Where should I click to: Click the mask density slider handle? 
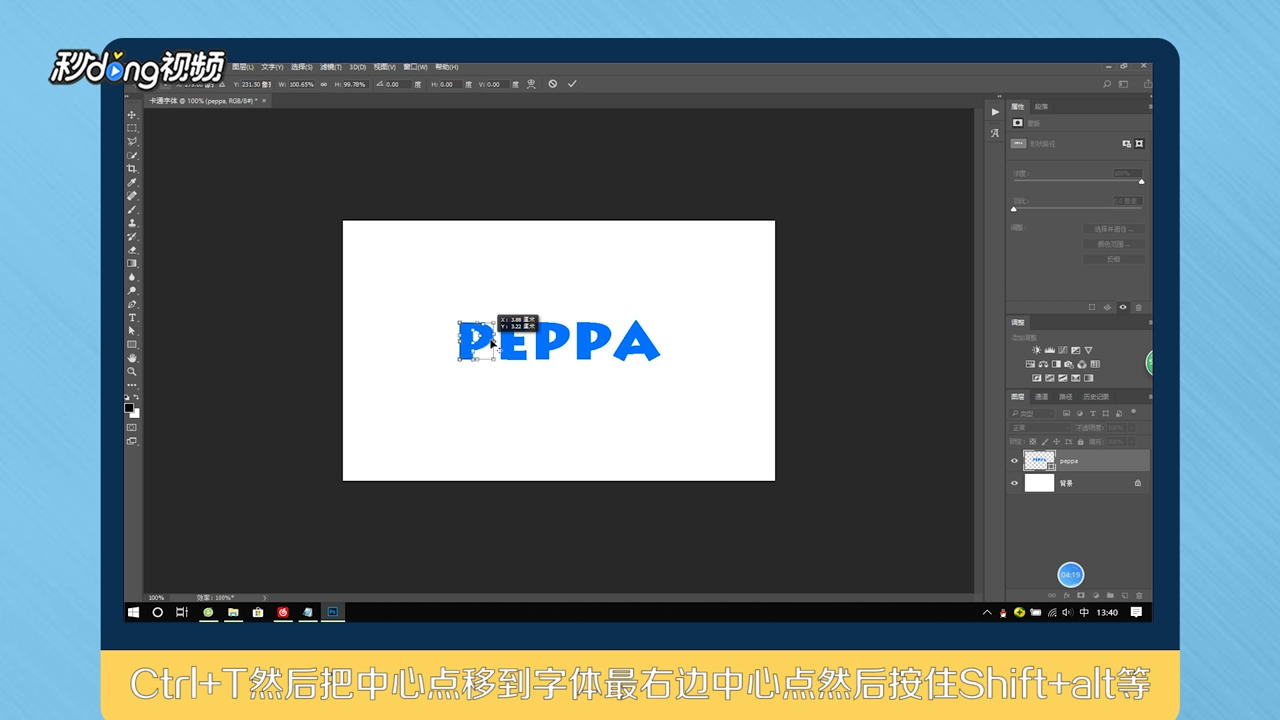(x=1141, y=181)
